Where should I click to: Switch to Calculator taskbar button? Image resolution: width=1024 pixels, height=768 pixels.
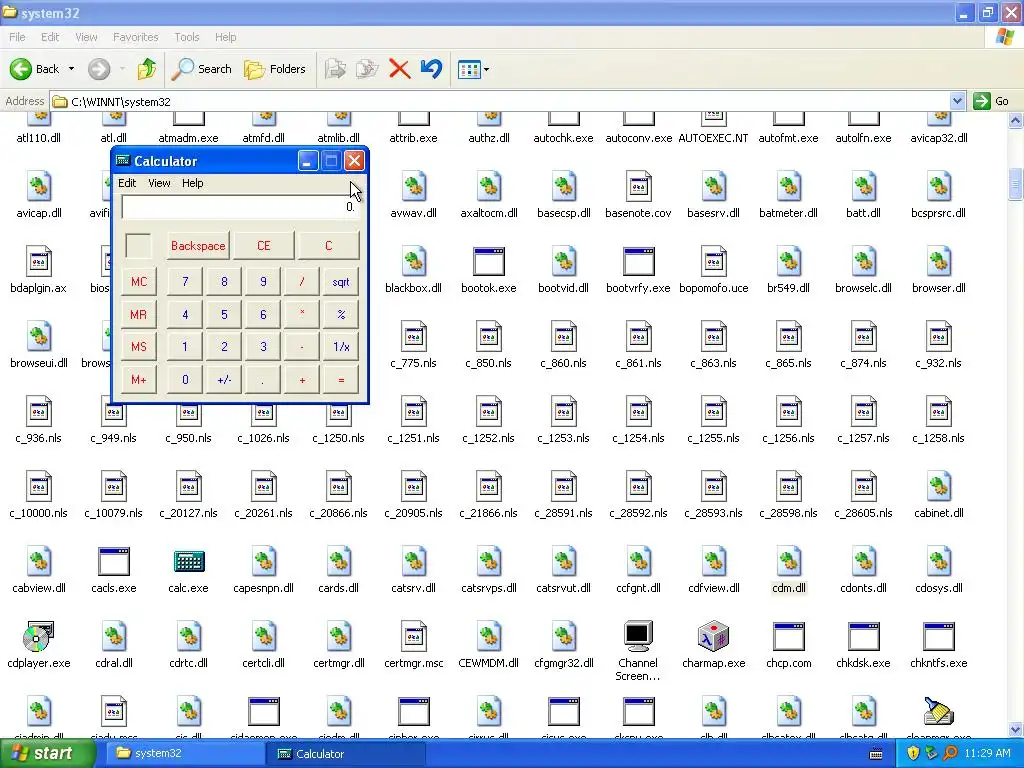pos(347,754)
